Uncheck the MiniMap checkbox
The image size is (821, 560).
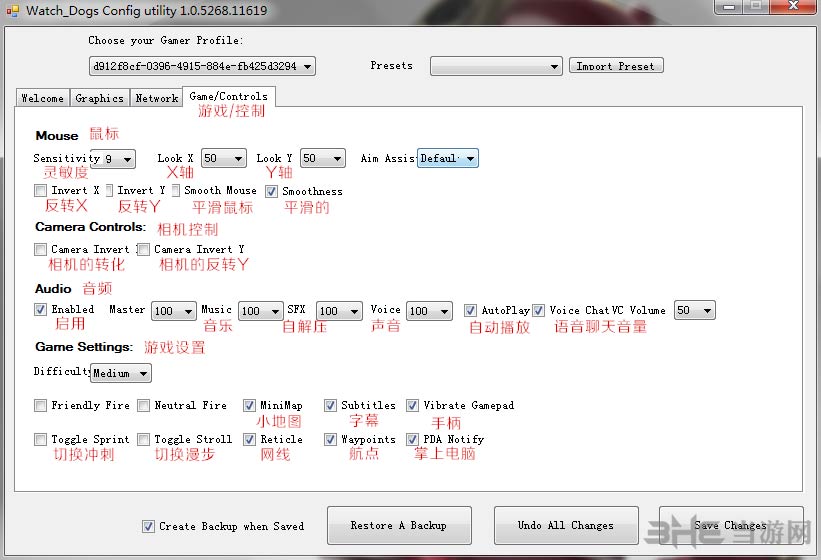click(x=249, y=406)
